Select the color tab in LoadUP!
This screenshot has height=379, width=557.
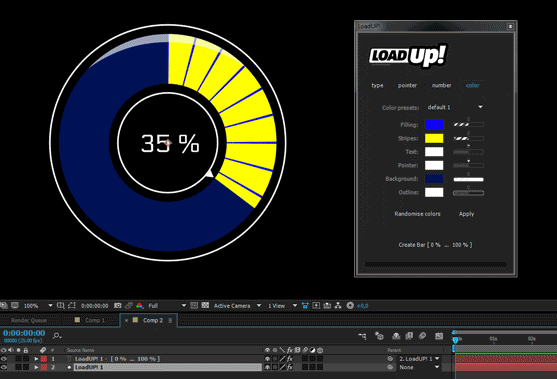point(472,86)
